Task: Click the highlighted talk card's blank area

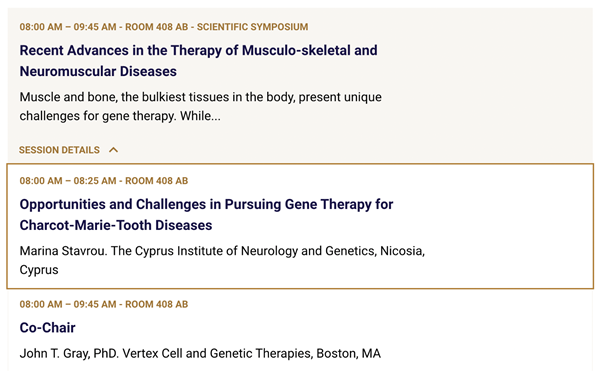Action: [509, 226]
